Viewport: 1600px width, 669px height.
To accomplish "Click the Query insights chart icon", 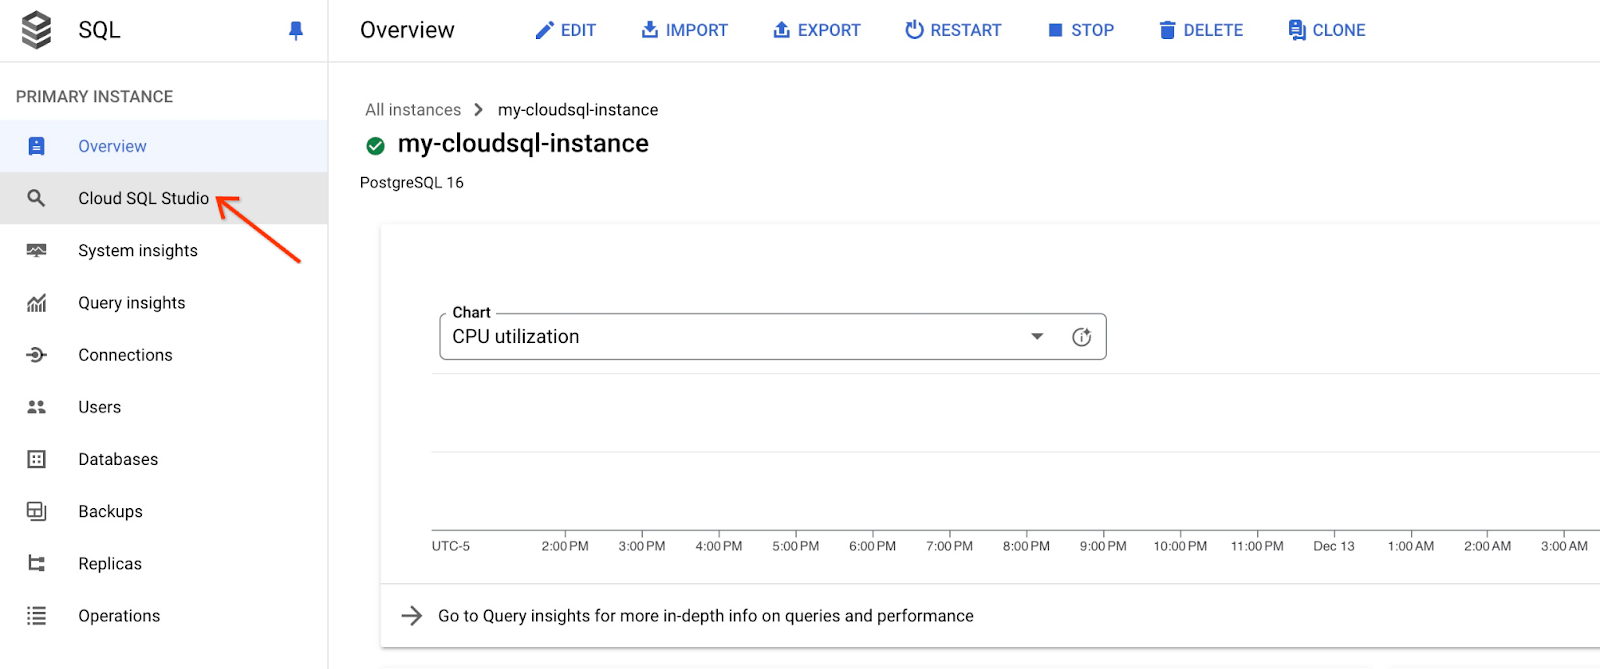I will (37, 303).
